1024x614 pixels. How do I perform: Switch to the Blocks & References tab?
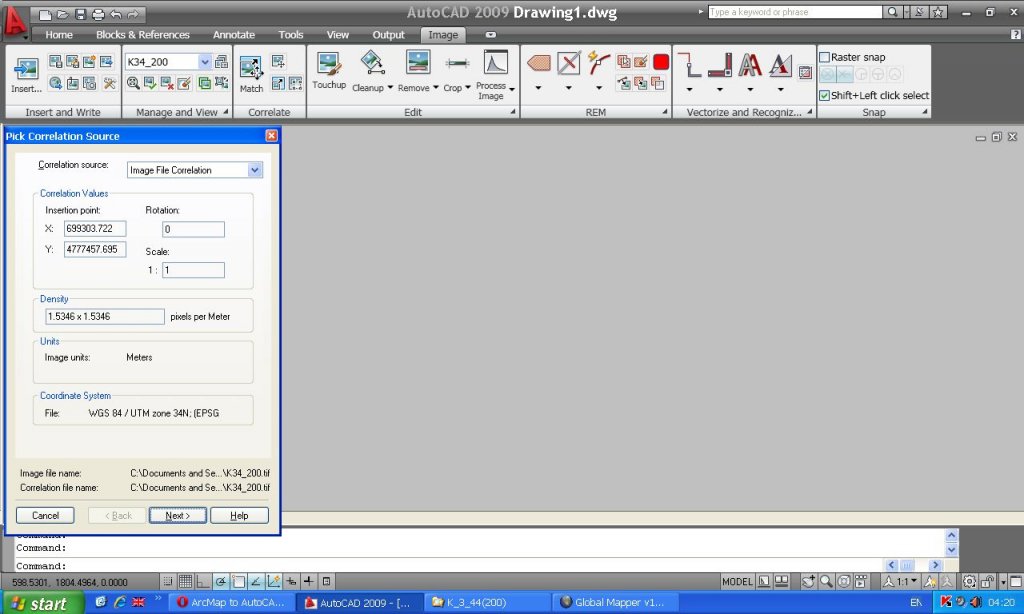pos(142,35)
